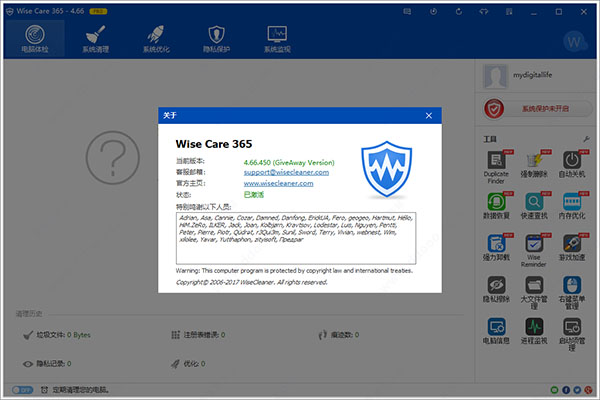The image size is (600, 400).
Task: Visit the www.wisecleaner.com homepage link
Action: (279, 183)
